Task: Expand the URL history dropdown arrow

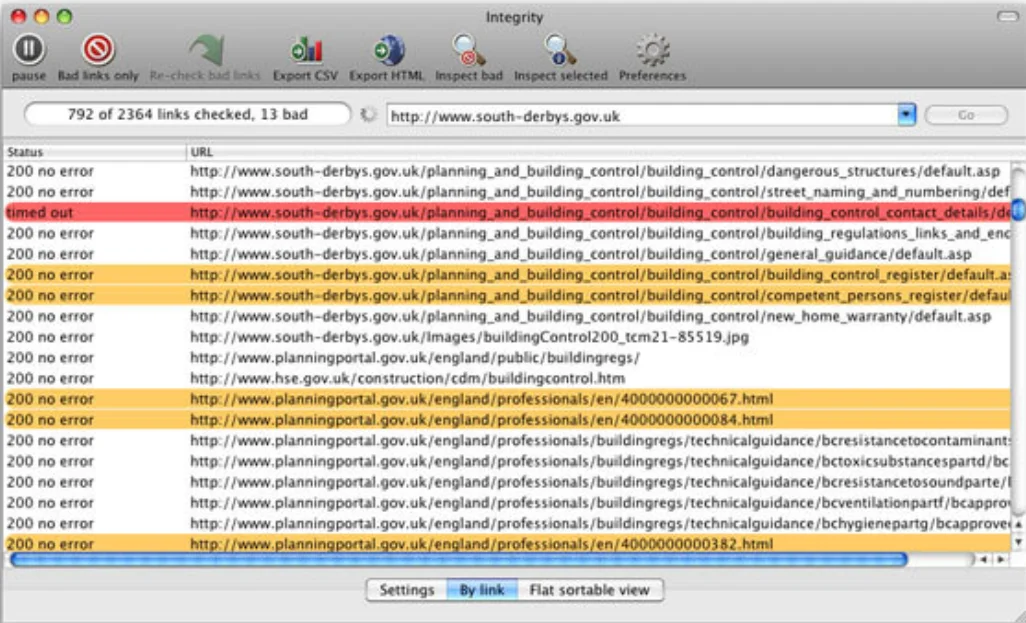Action: [906, 115]
